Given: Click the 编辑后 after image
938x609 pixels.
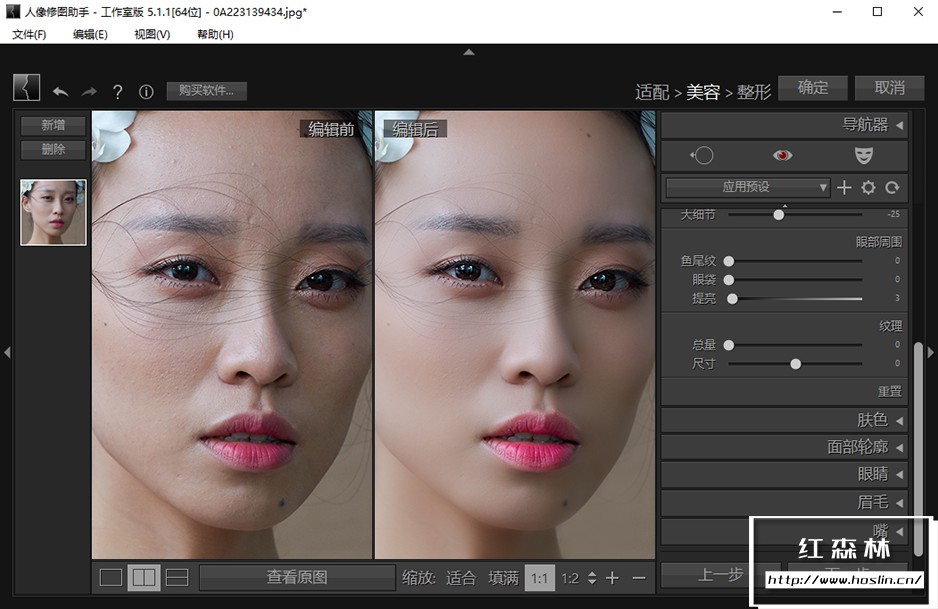Looking at the screenshot, I should click(x=515, y=334).
